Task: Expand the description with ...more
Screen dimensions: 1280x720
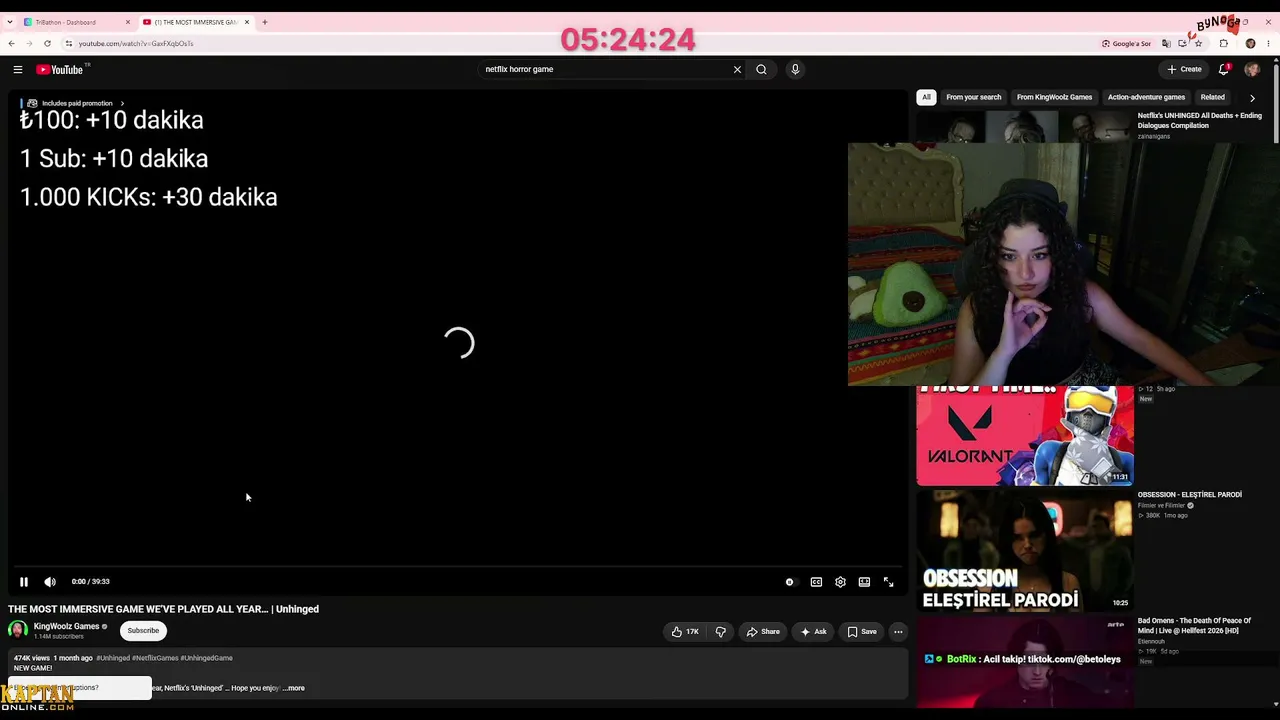Action: (294, 688)
